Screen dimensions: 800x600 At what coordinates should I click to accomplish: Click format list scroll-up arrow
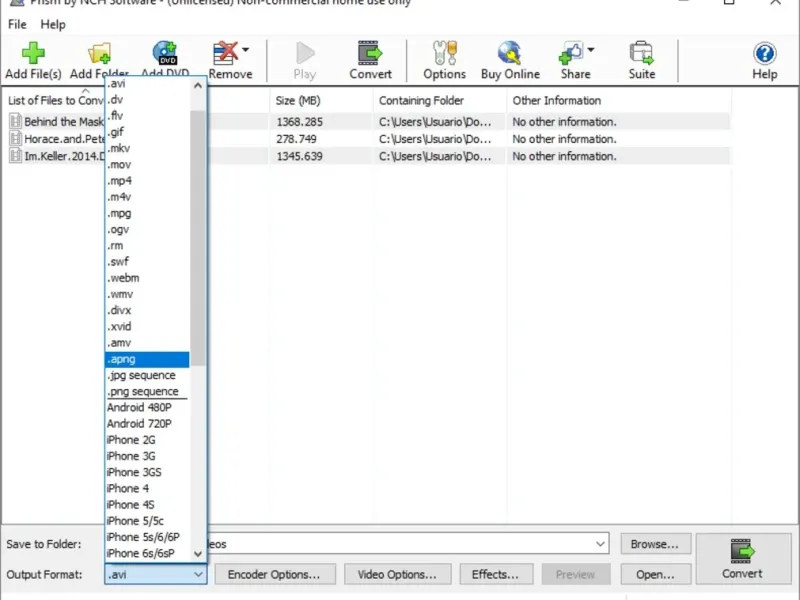[198, 86]
